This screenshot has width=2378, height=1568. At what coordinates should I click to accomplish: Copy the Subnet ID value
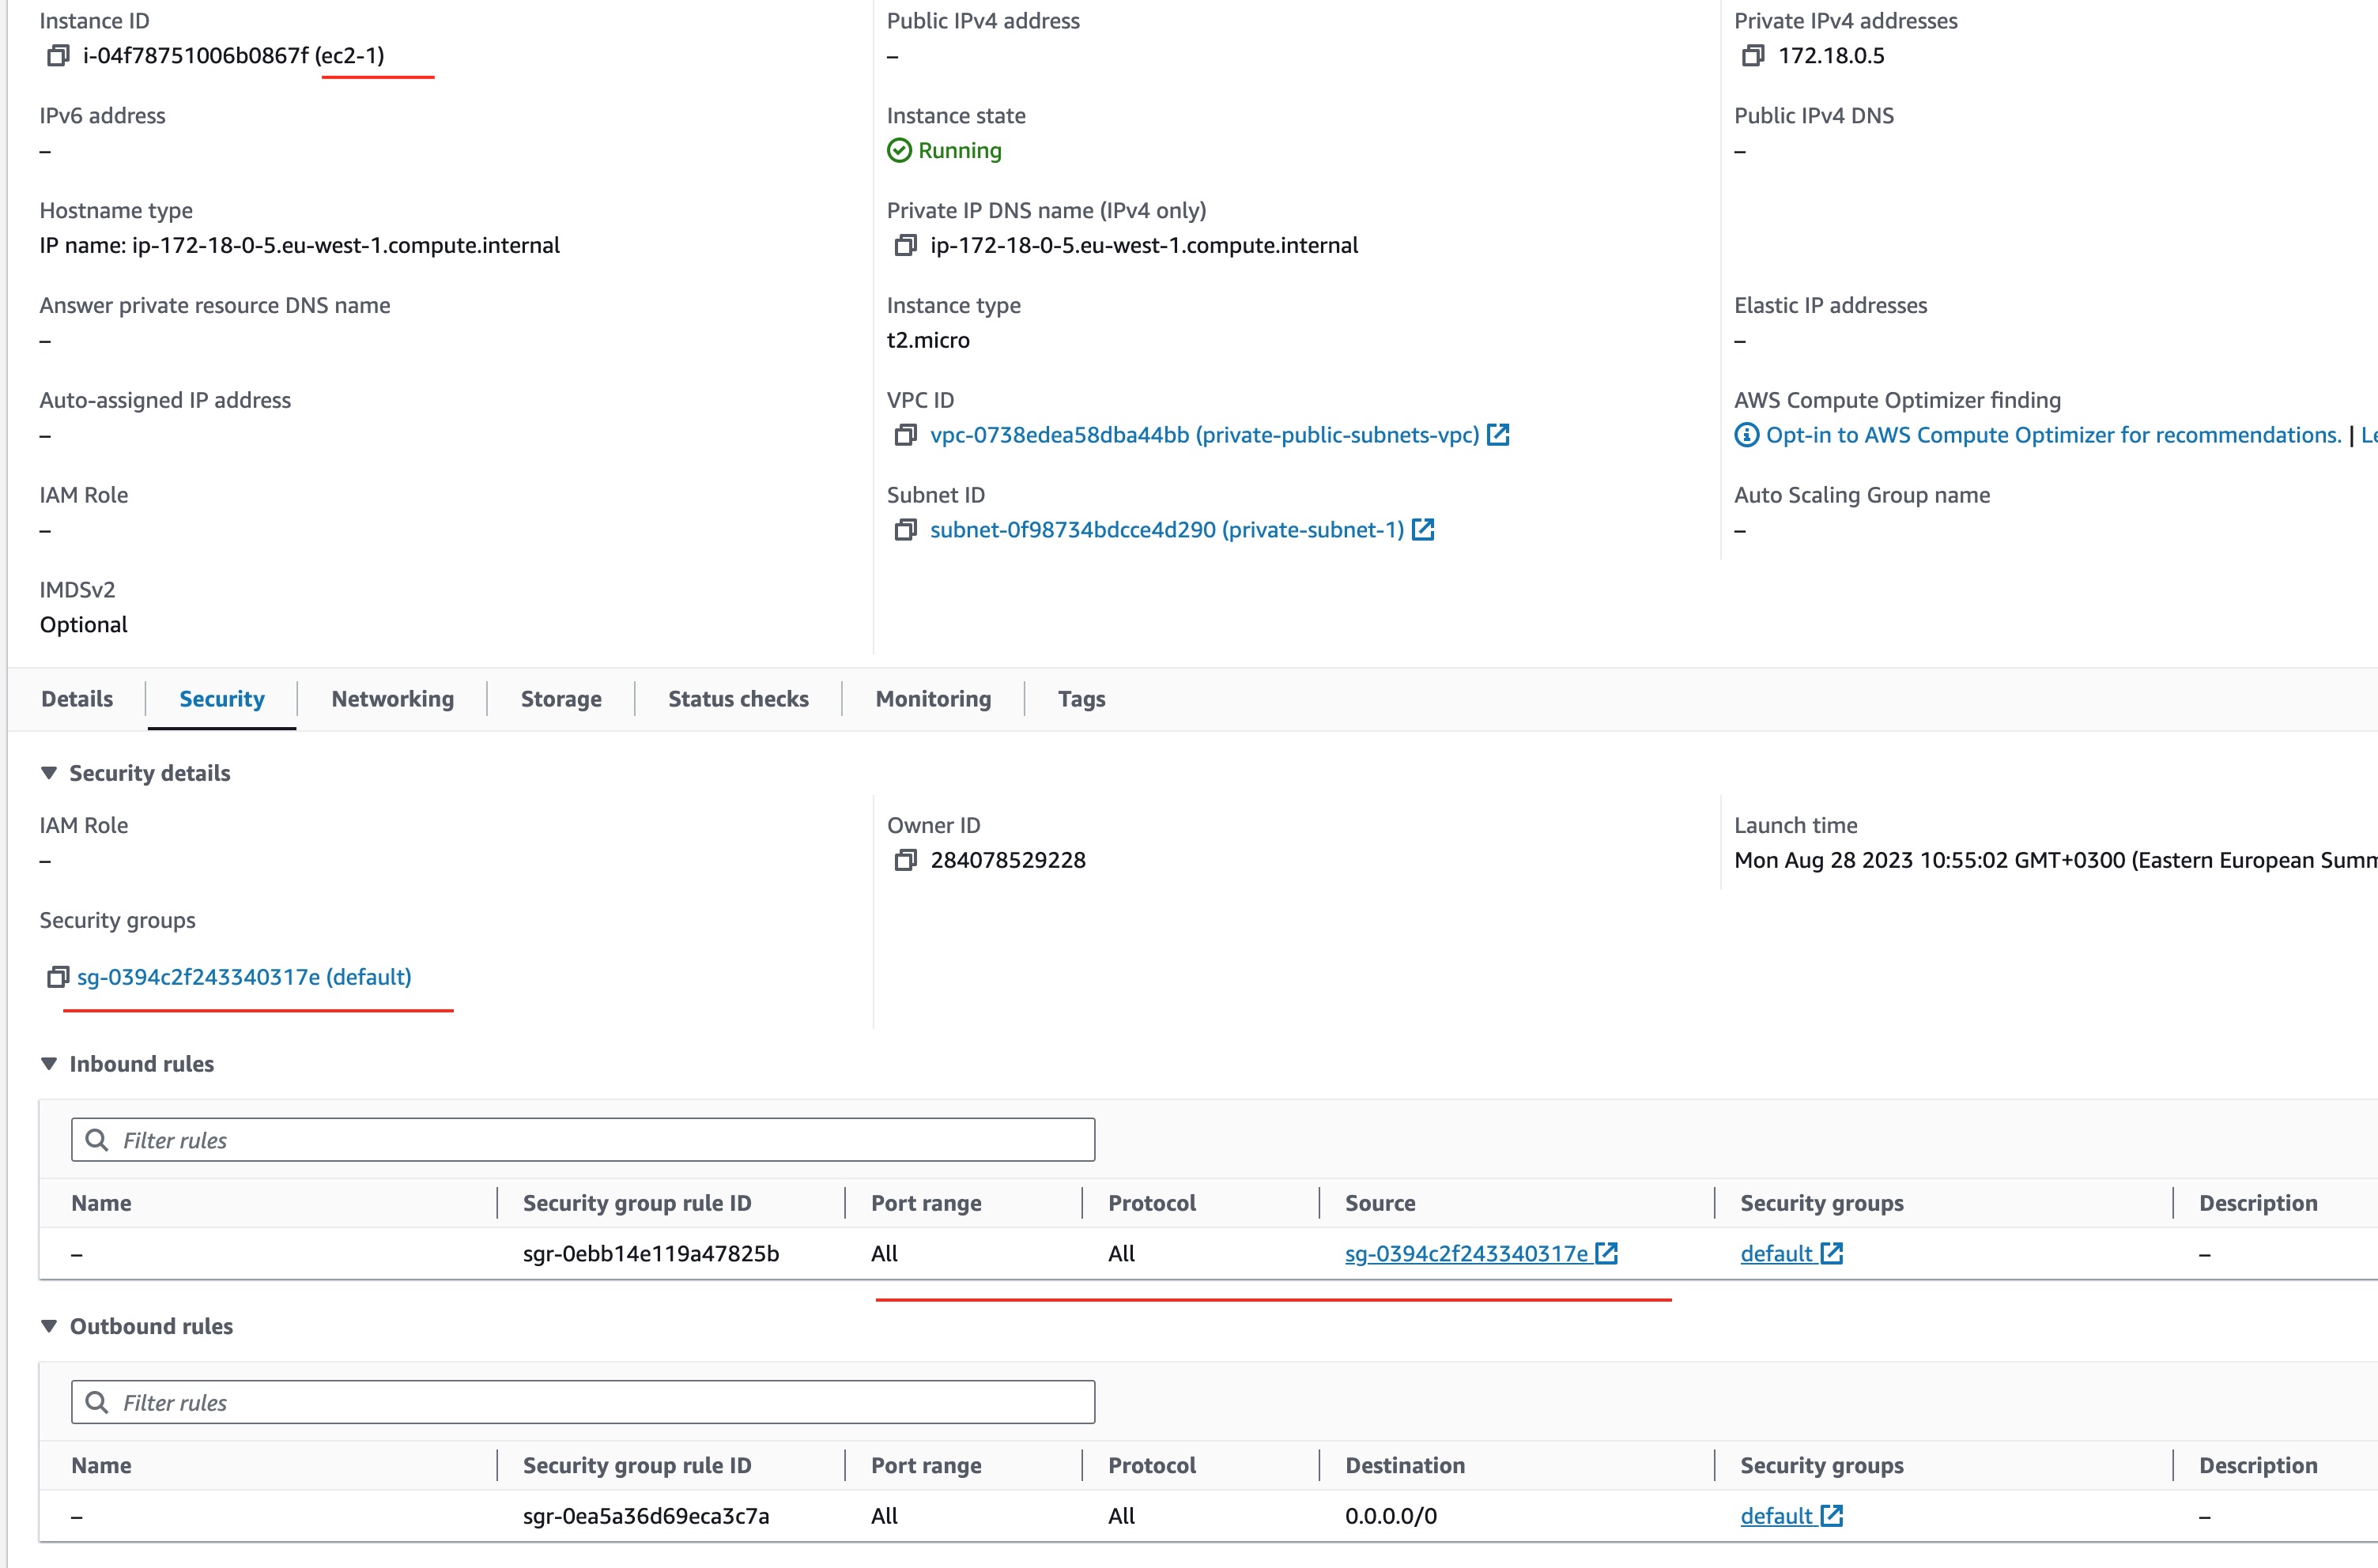pyautogui.click(x=905, y=530)
